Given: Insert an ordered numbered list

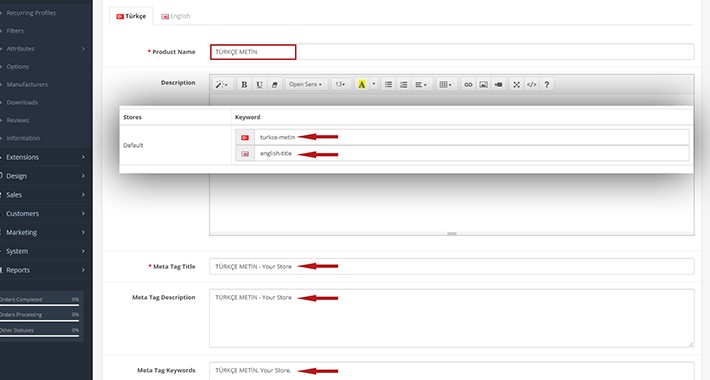Looking at the screenshot, I should click(x=403, y=84).
